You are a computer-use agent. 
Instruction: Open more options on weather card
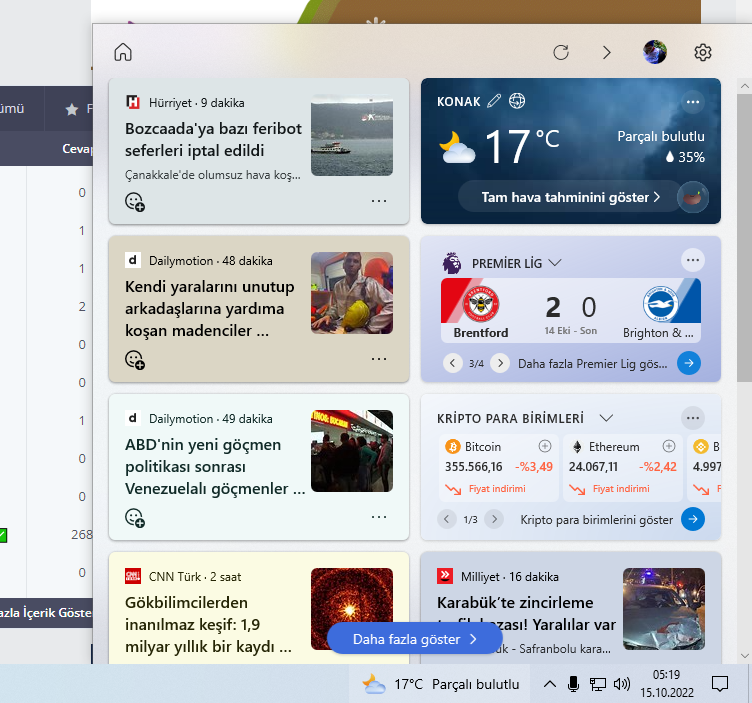click(x=693, y=102)
